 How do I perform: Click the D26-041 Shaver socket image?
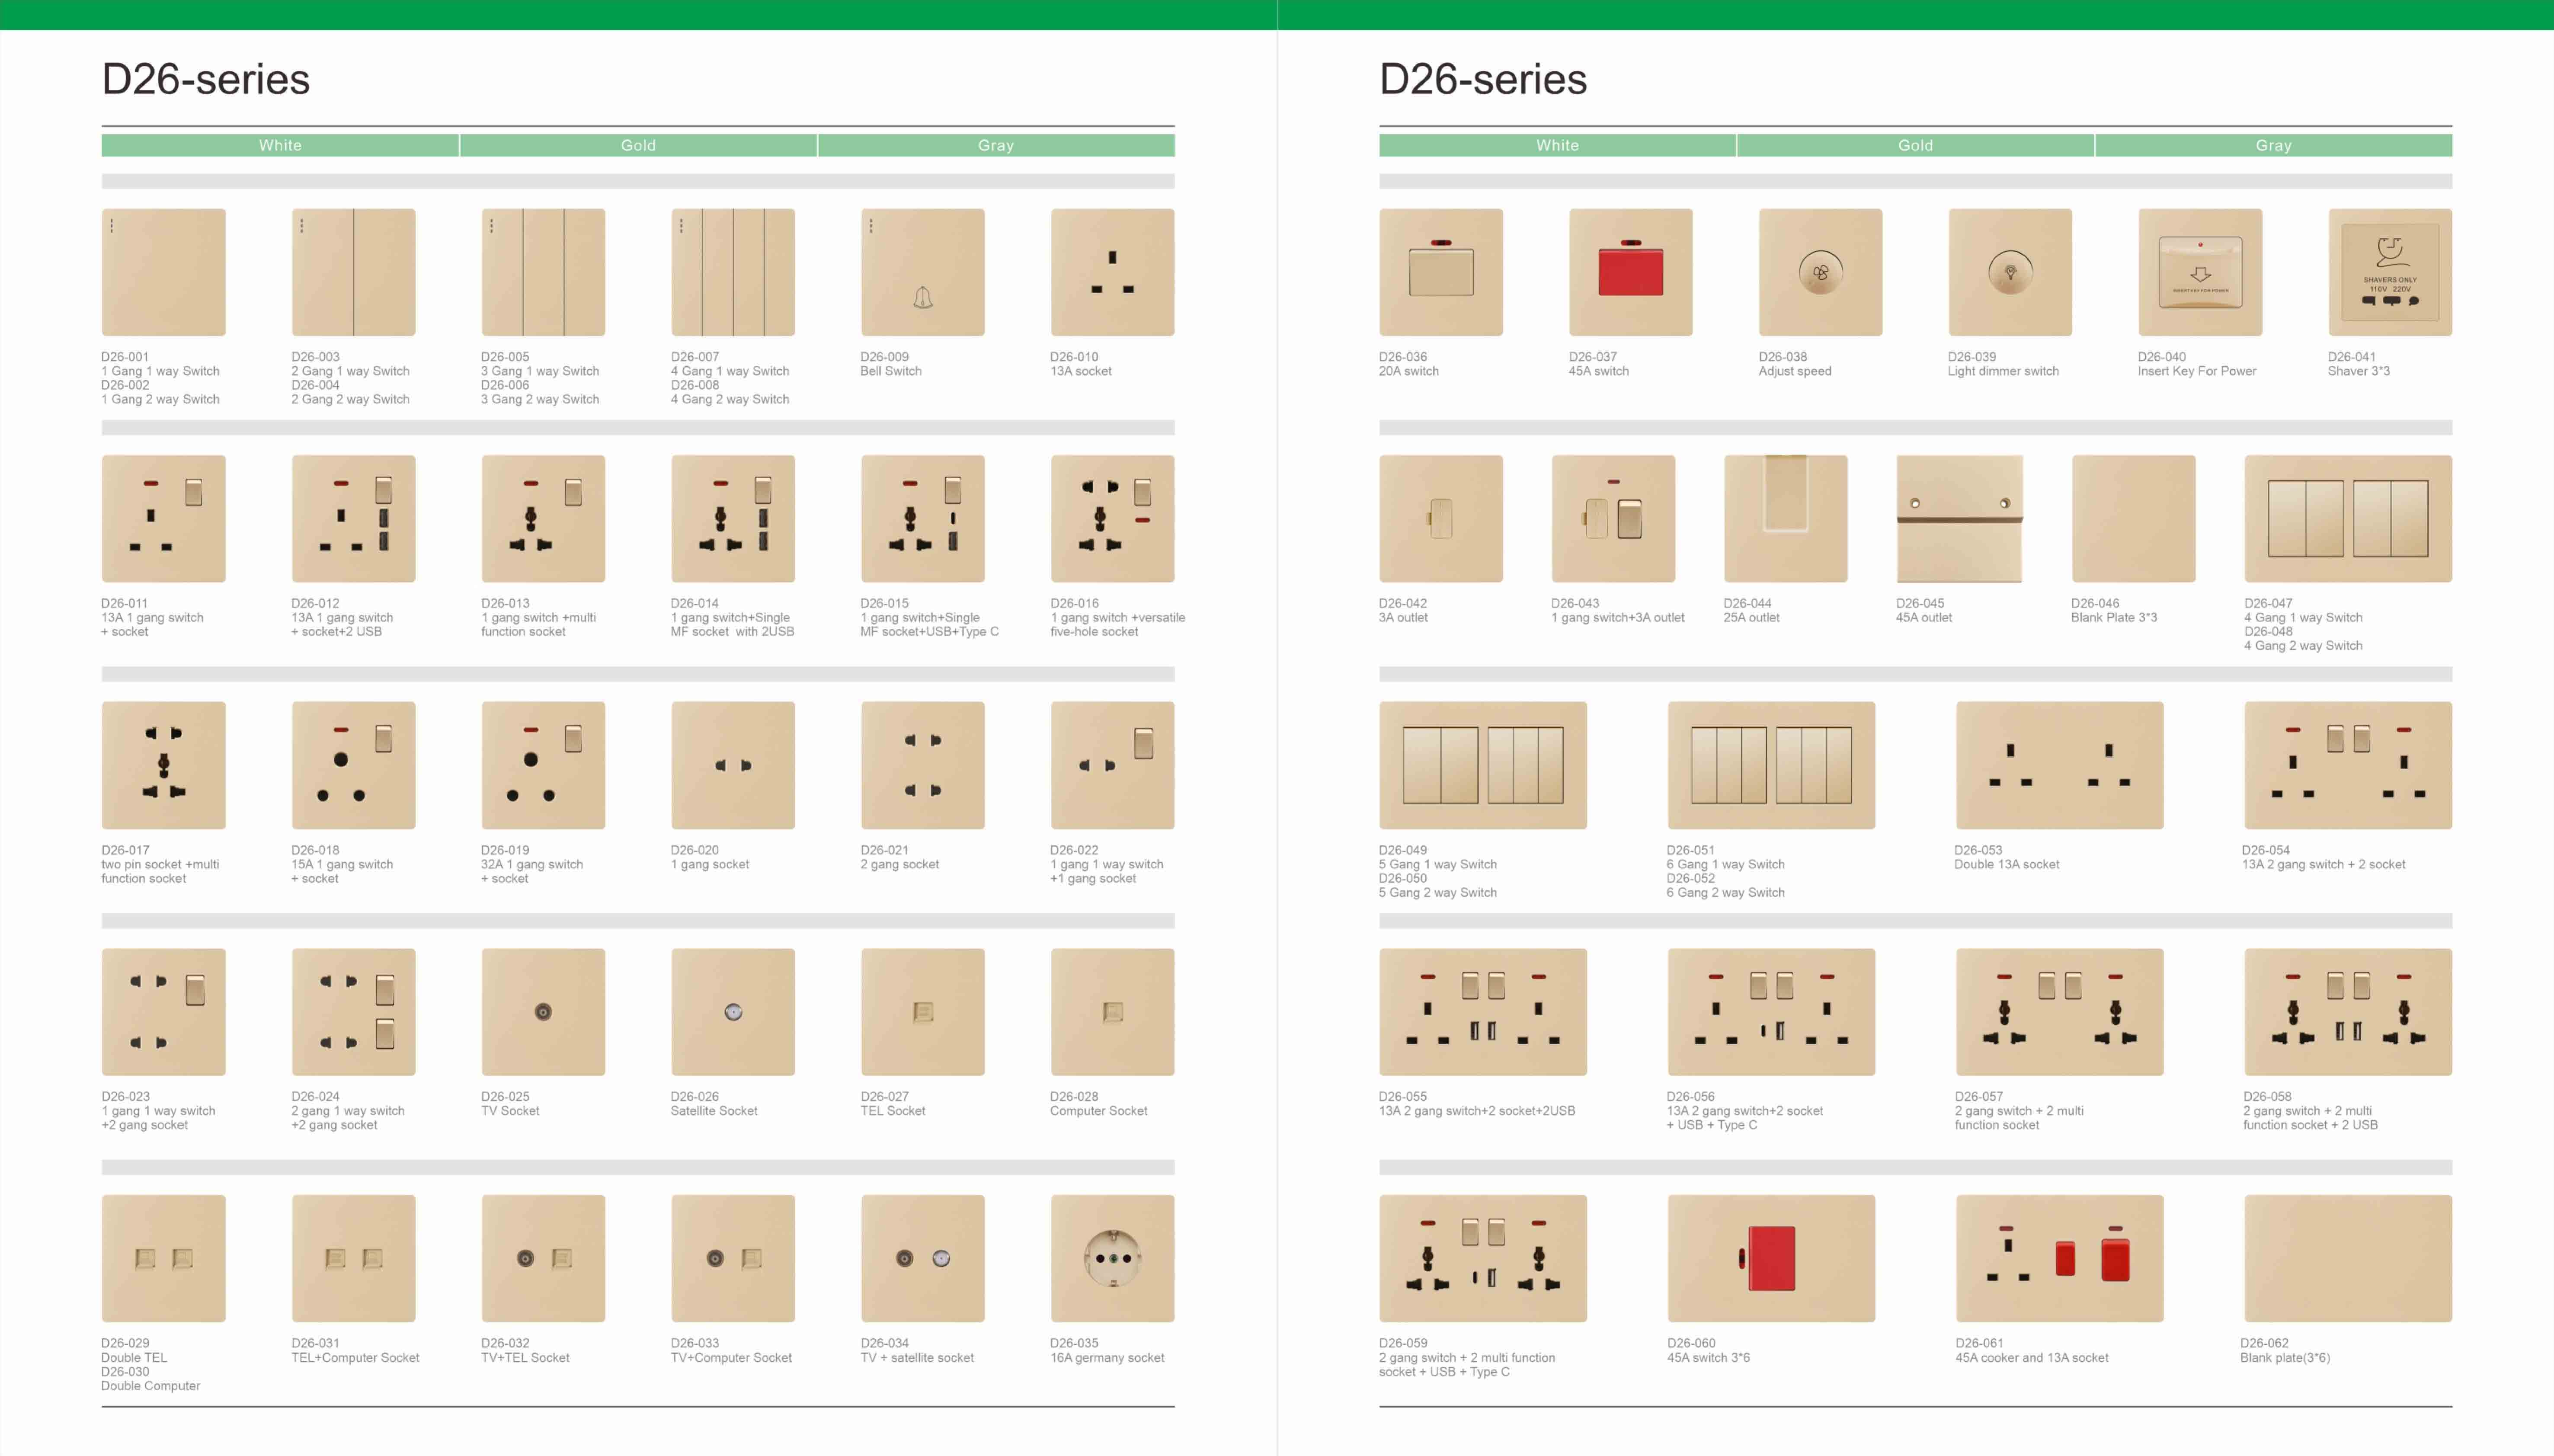2390,272
